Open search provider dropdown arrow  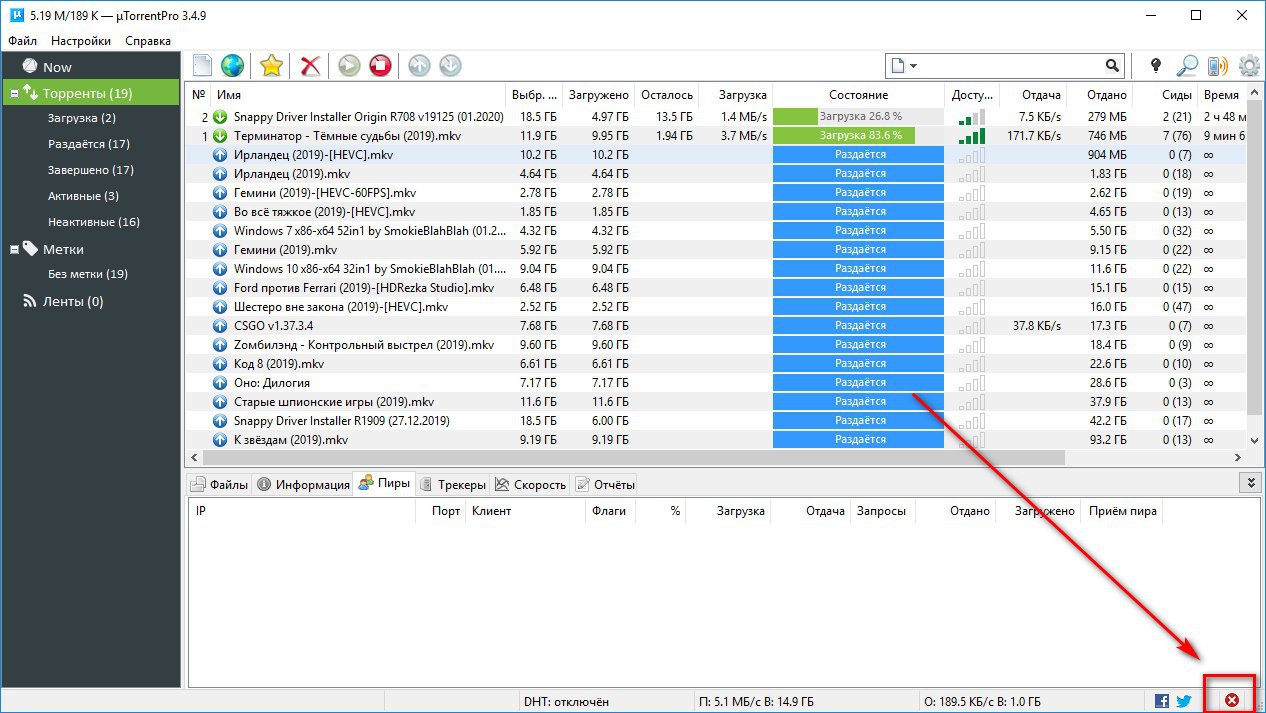[x=914, y=67]
